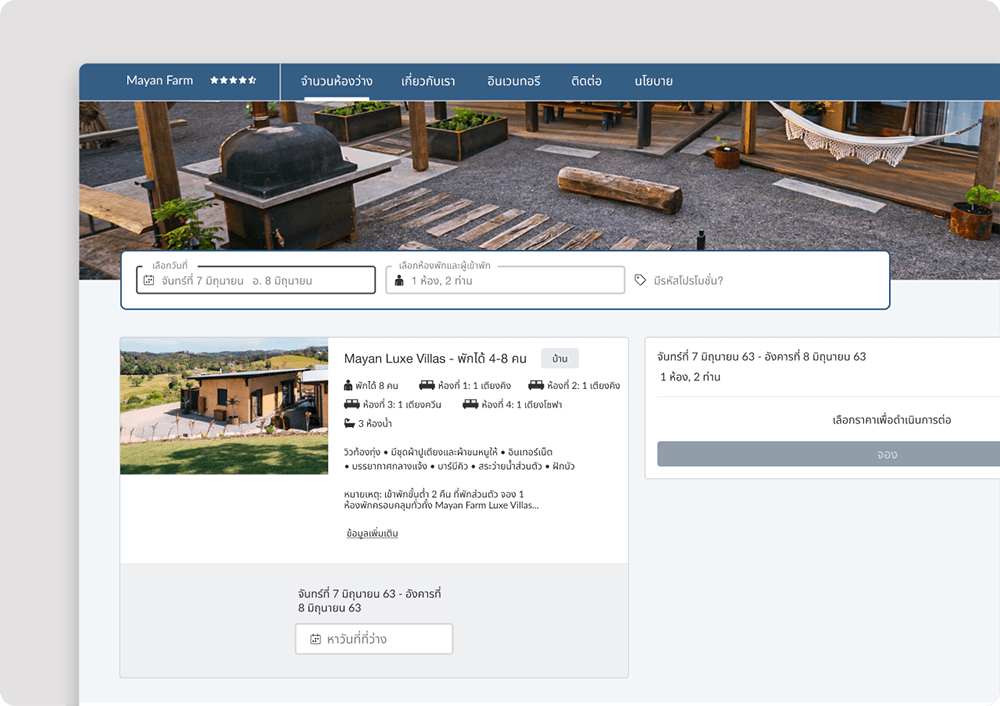Go to the 'ติดต่อ' nav item
Viewport: 1000px width, 706px height.
[x=586, y=81]
